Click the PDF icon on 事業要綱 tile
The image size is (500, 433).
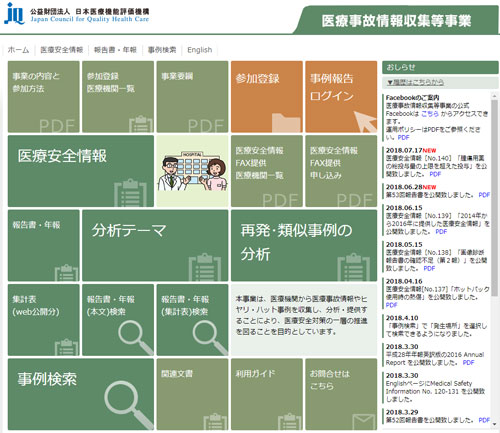205,126
